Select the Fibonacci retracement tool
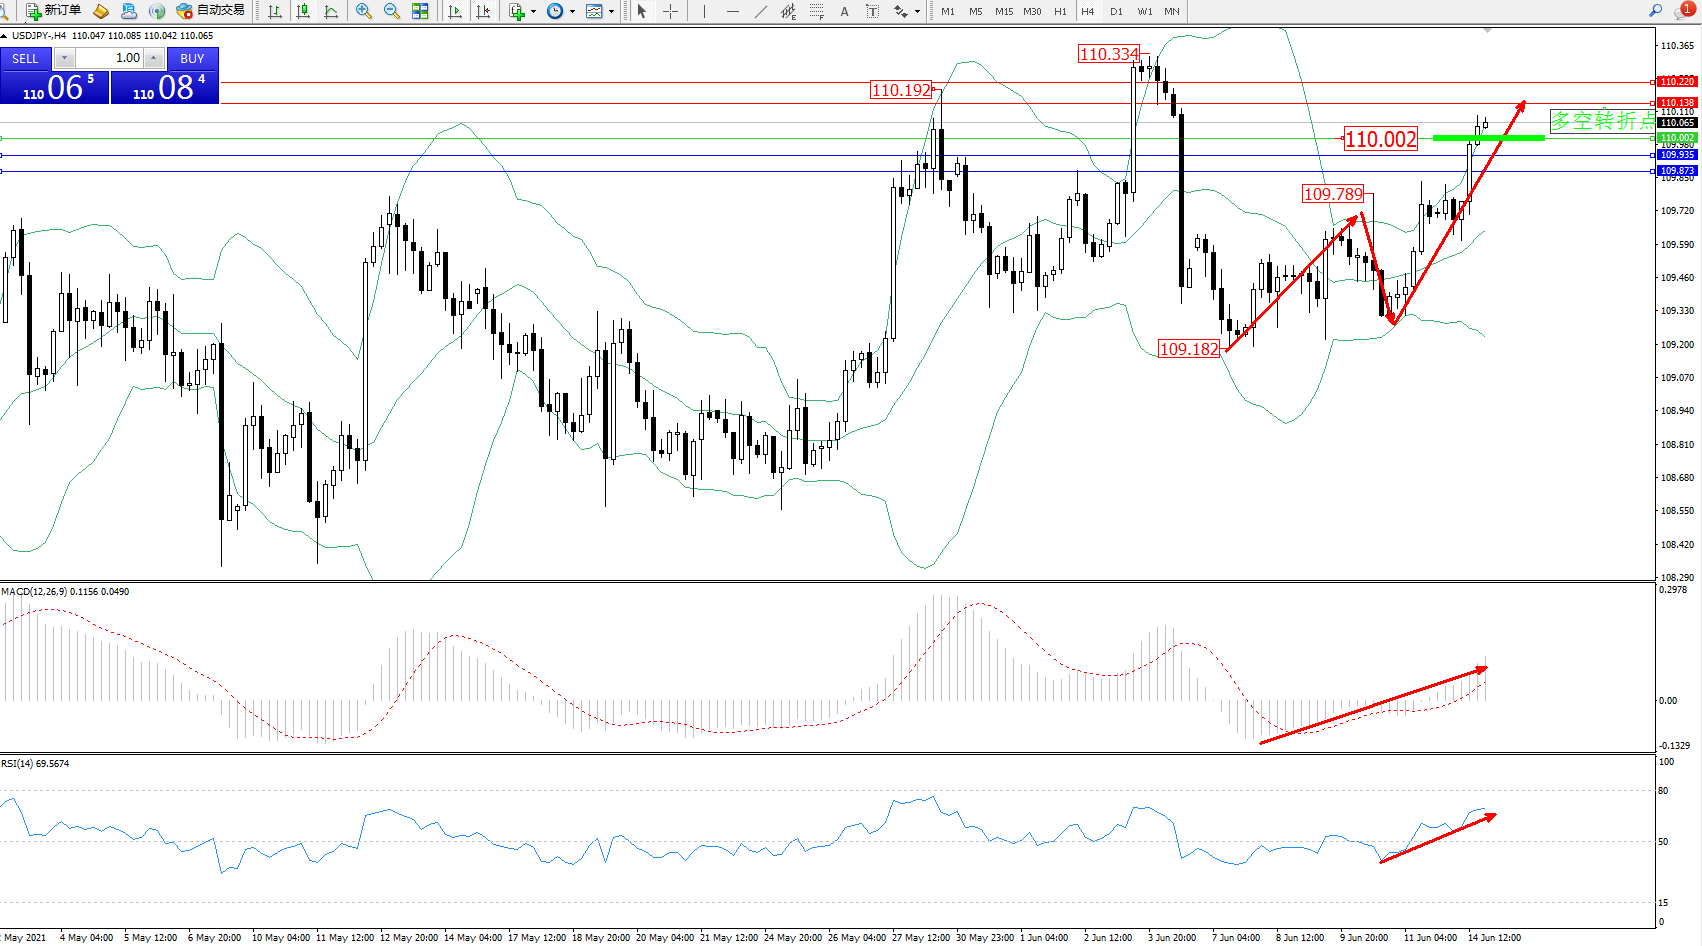The height and width of the screenshot is (946, 1702). point(816,11)
